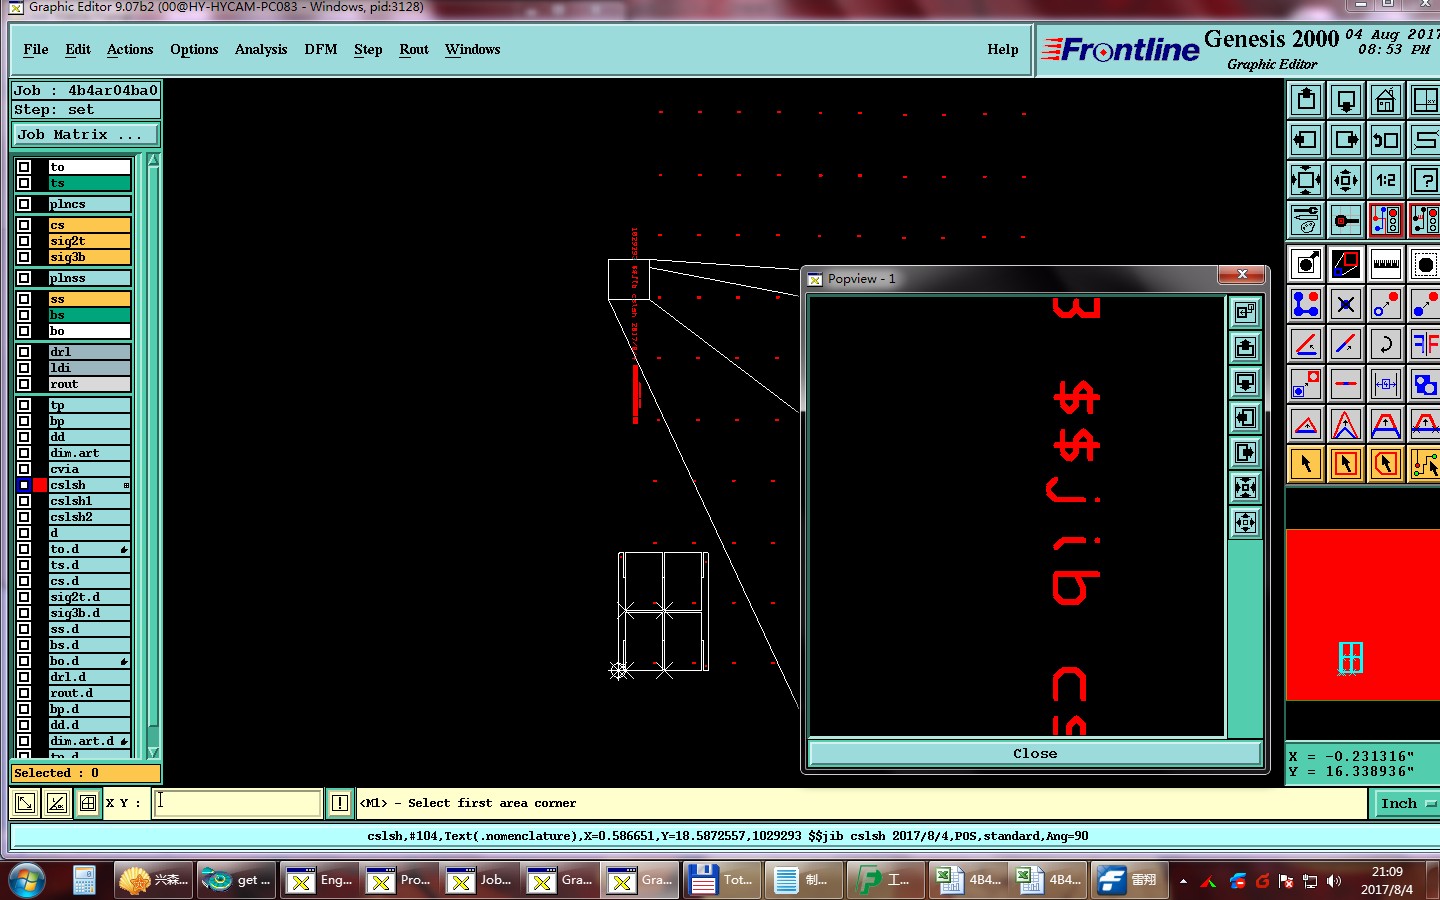Activate the single arrow select tool
The width and height of the screenshot is (1440, 900).
tap(1306, 464)
